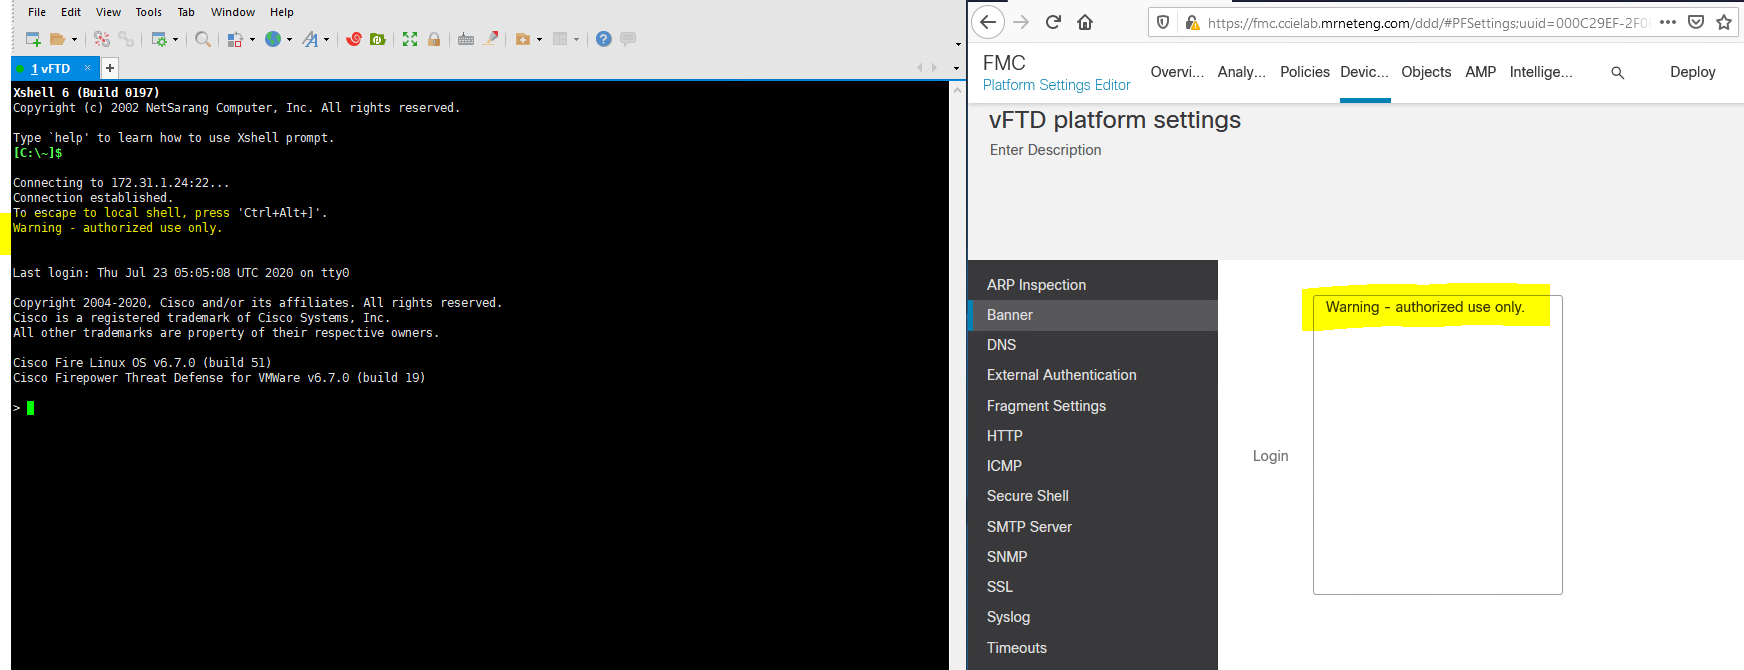Click the lock screen padlock icon
This screenshot has height=670, width=1744.
(x=434, y=39)
